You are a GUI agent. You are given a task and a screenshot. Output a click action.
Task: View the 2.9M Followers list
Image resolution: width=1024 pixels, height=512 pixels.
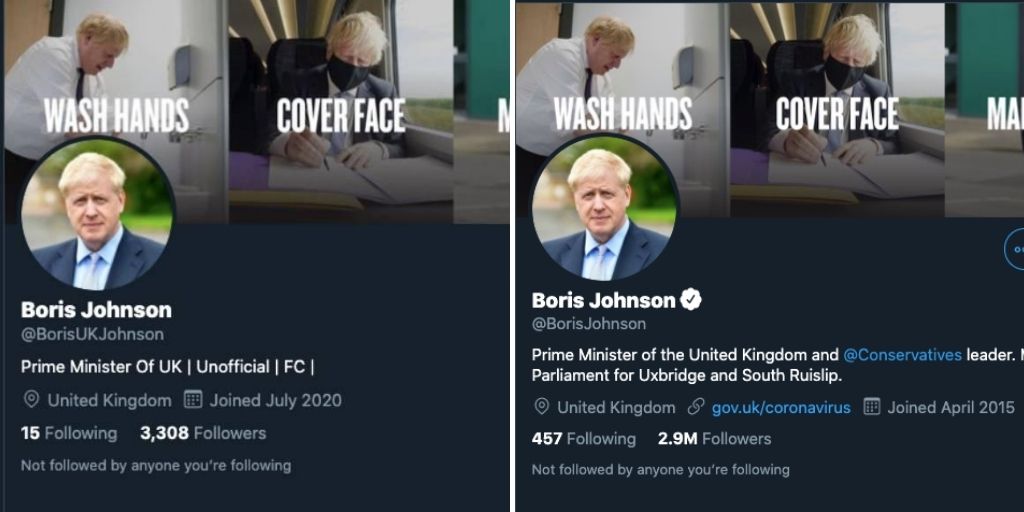[714, 439]
